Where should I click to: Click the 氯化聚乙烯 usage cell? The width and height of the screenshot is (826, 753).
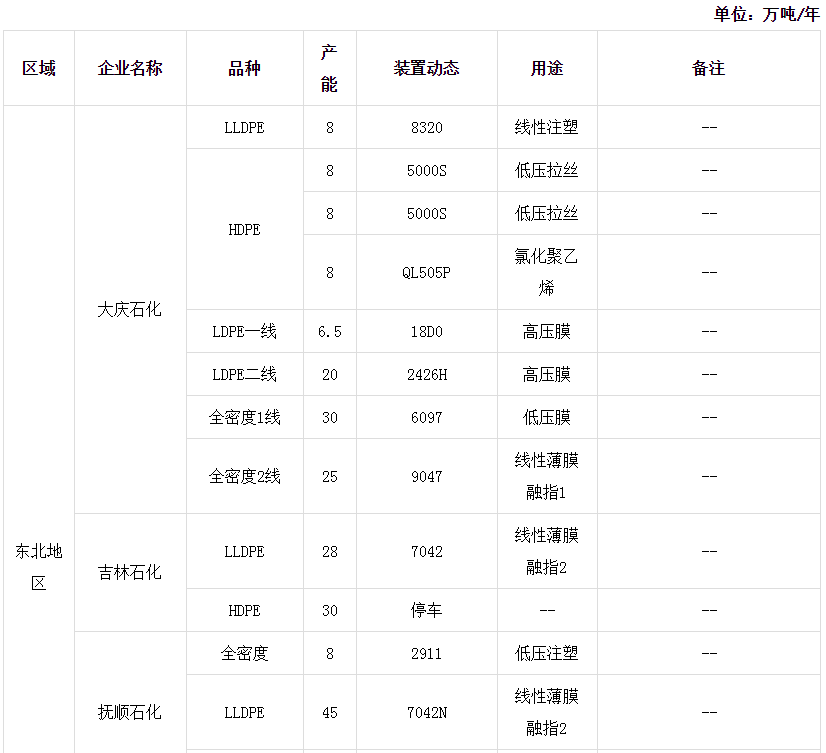coord(547,272)
